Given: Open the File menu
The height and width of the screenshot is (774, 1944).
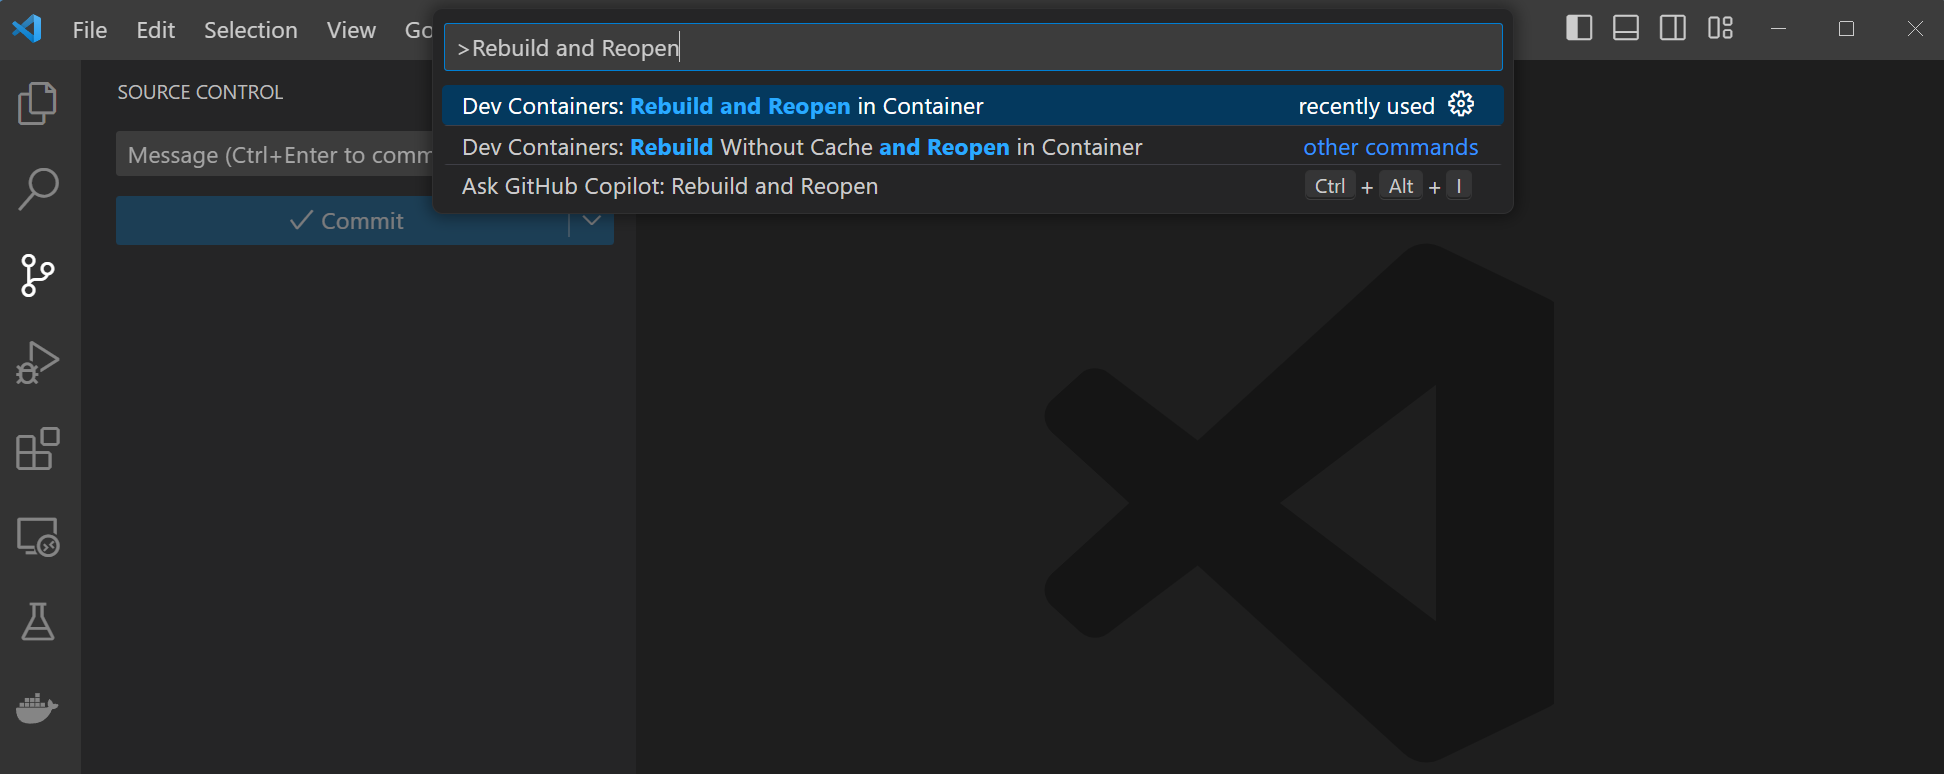Looking at the screenshot, I should click(90, 30).
